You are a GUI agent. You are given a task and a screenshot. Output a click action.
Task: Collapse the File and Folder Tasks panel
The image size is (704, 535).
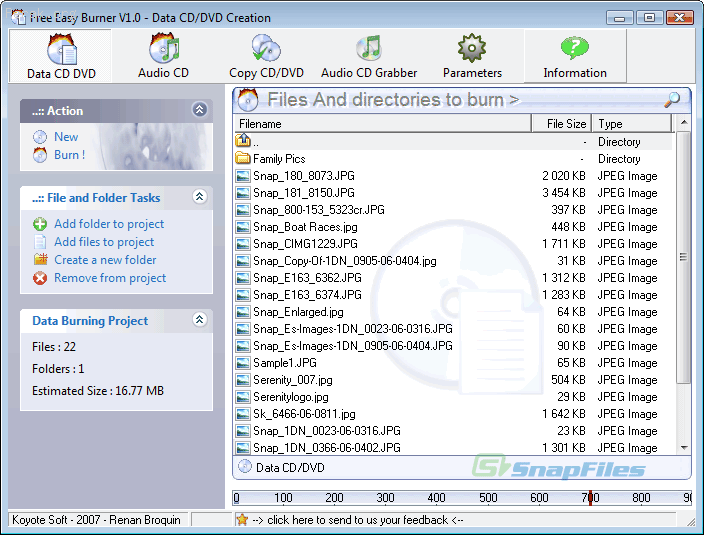(200, 197)
